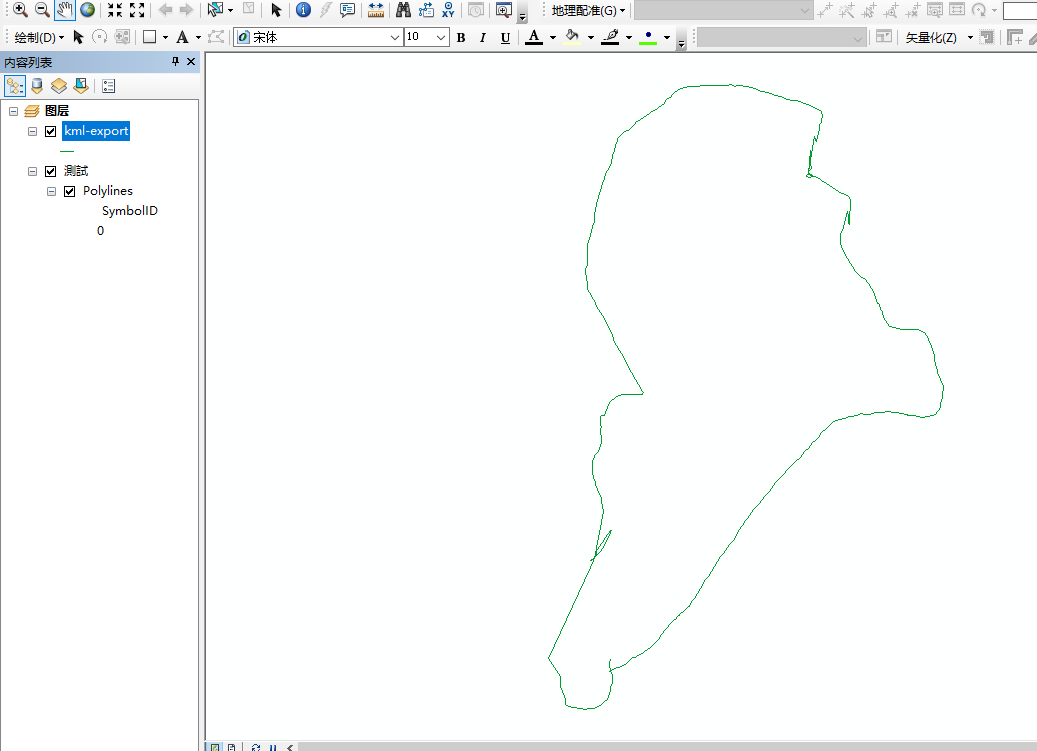1037x751 pixels.
Task: Open the marker color dropdown arrow
Action: click(667, 38)
